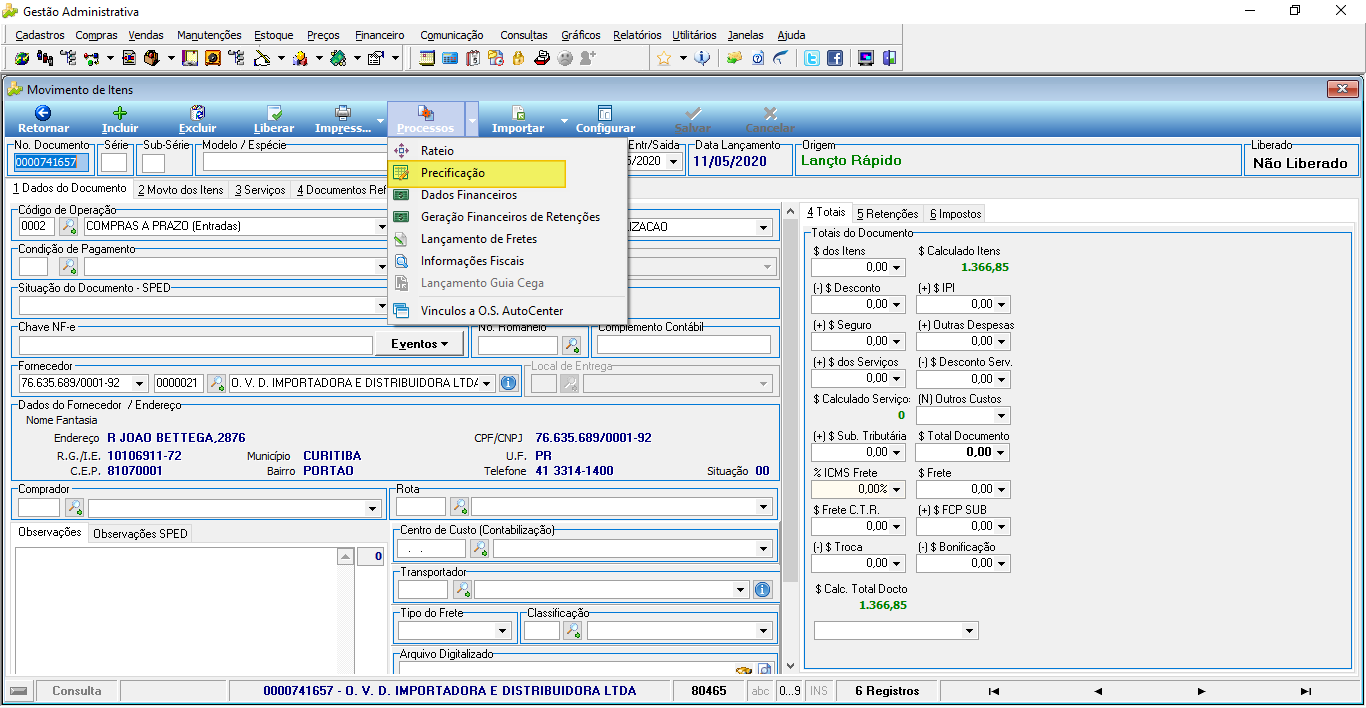This screenshot has height=708, width=1366.
Task: Click the Twitter icon in main toolbar
Action: (x=812, y=58)
